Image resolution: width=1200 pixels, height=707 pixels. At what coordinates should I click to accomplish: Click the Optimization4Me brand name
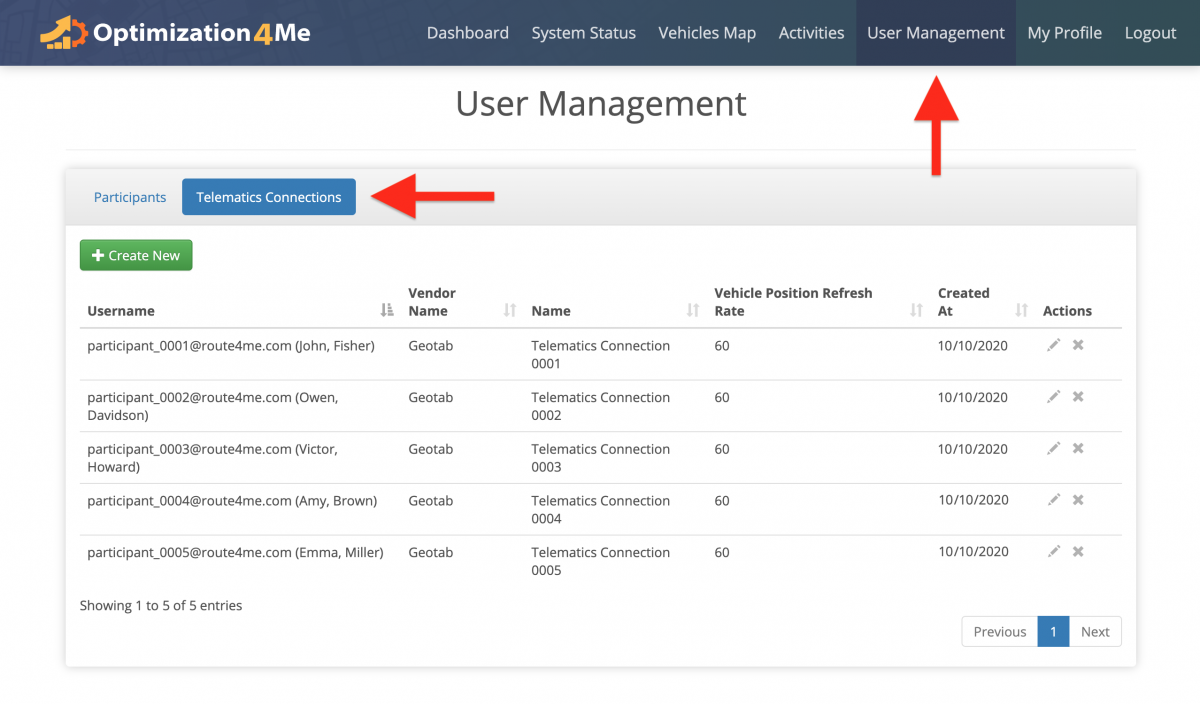coord(202,33)
